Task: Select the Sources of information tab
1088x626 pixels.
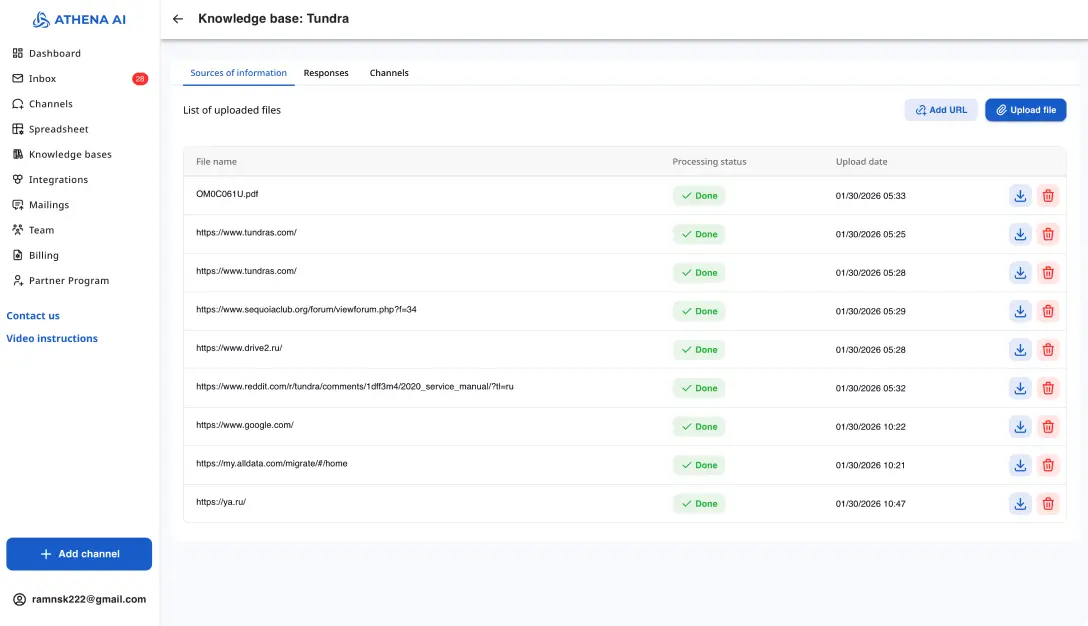Action: [x=238, y=73]
